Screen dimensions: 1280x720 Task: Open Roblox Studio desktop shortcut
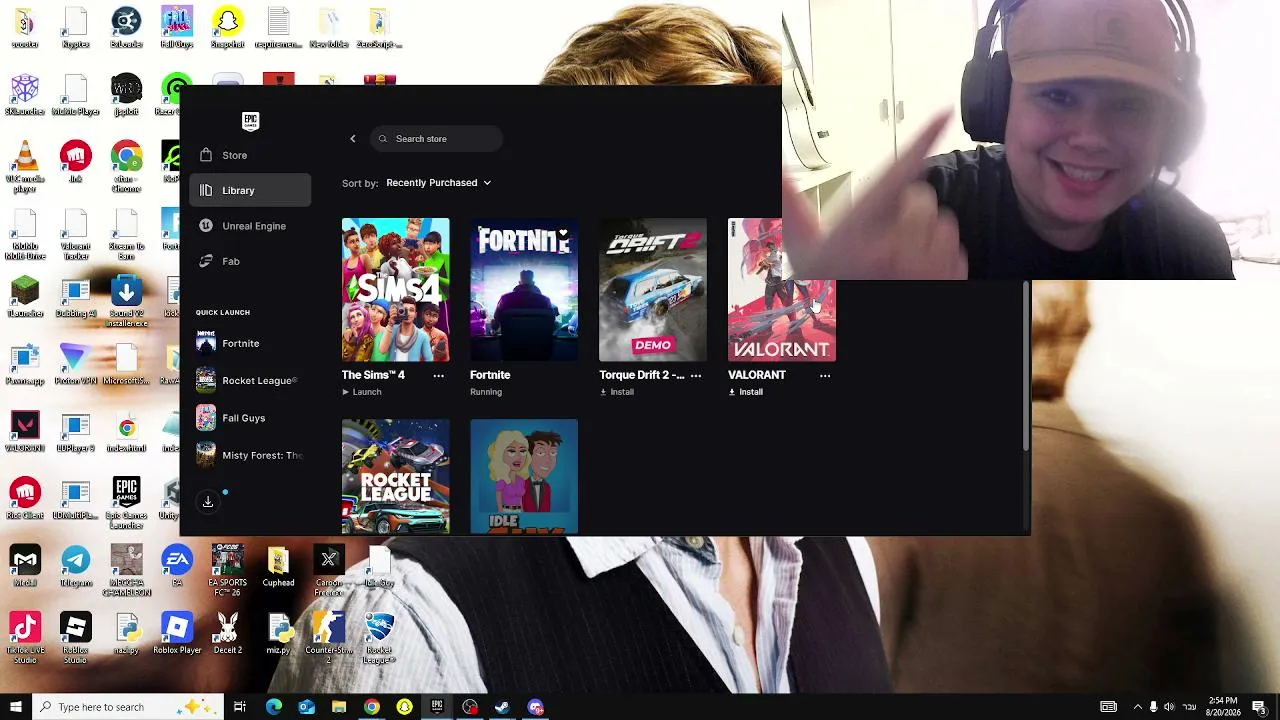pos(76,637)
